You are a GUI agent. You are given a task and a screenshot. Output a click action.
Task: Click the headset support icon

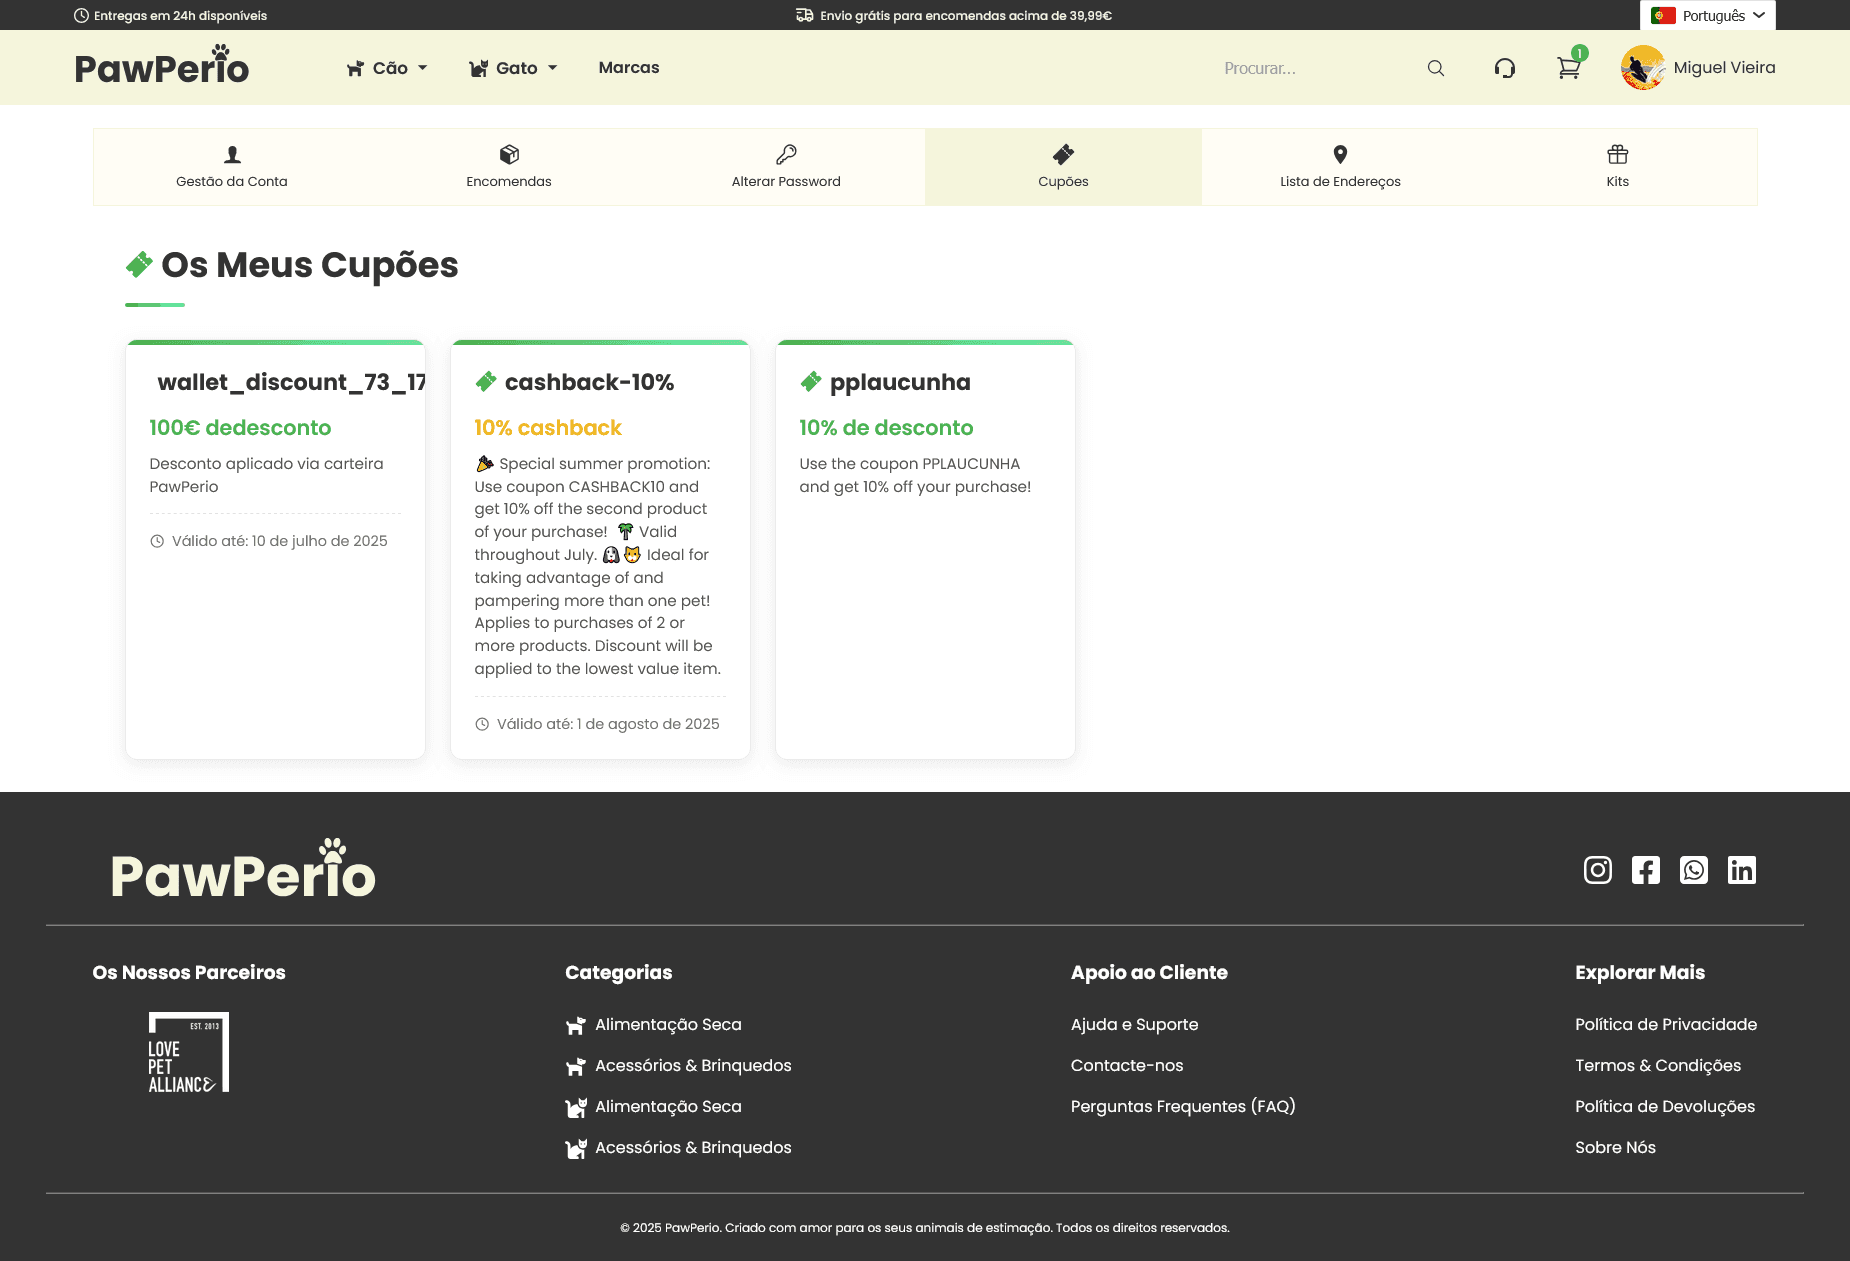pyautogui.click(x=1505, y=67)
